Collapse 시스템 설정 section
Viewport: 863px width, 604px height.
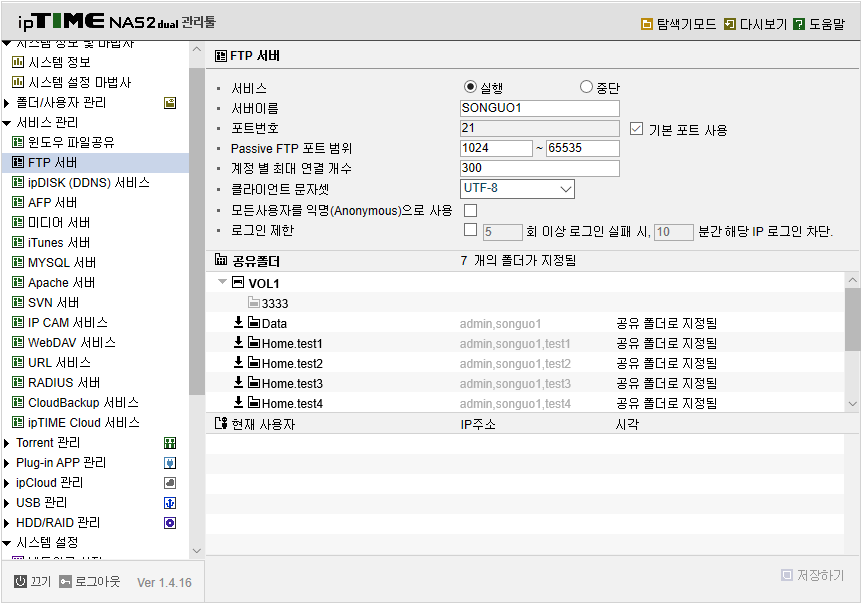pyautogui.click(x=7, y=543)
